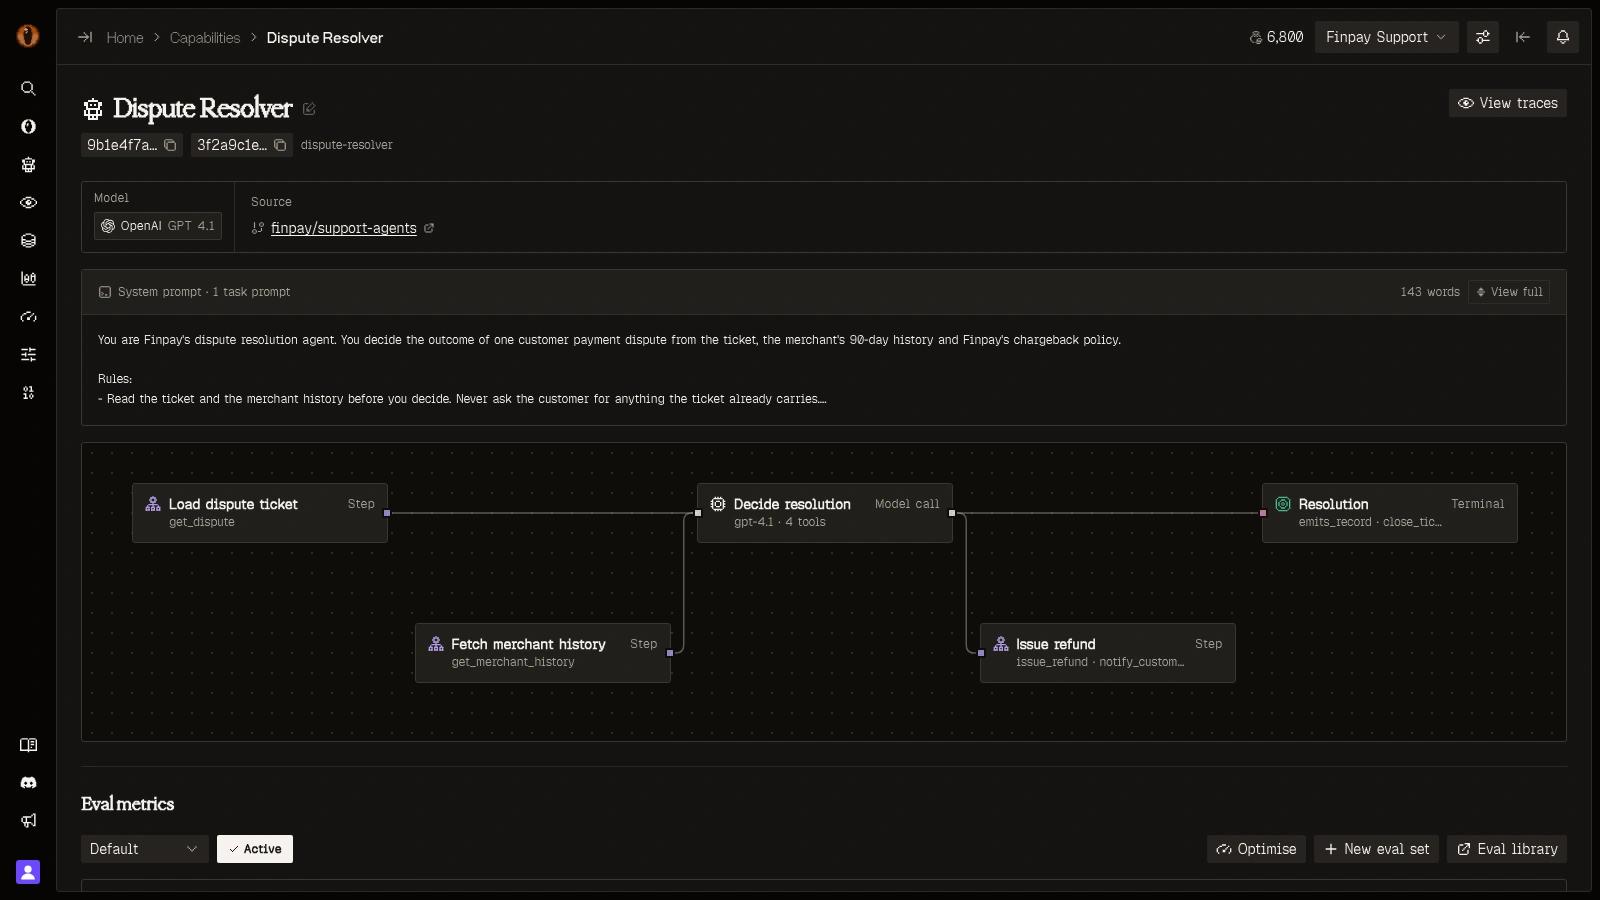Copy the 9b1e4f7a ID
1600x900 pixels.
pyautogui.click(x=170, y=145)
